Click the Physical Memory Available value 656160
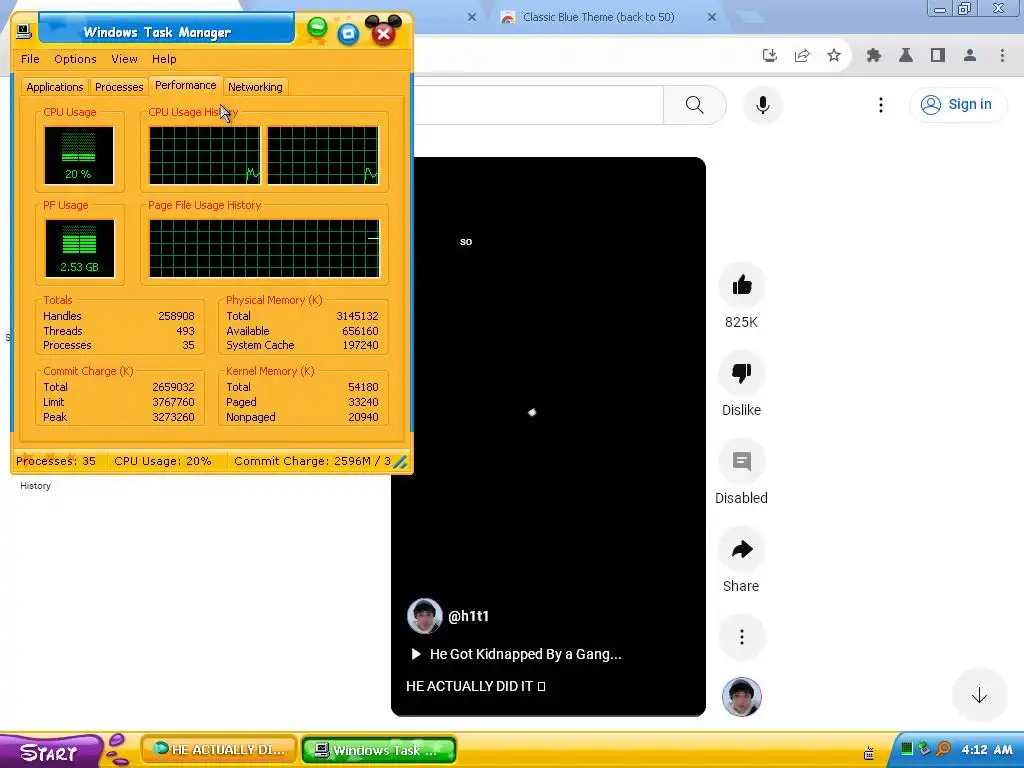This screenshot has width=1024, height=768. click(x=360, y=331)
